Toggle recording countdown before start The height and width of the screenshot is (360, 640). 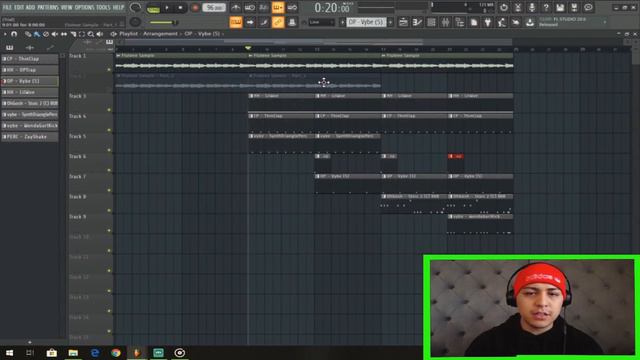[264, 7]
